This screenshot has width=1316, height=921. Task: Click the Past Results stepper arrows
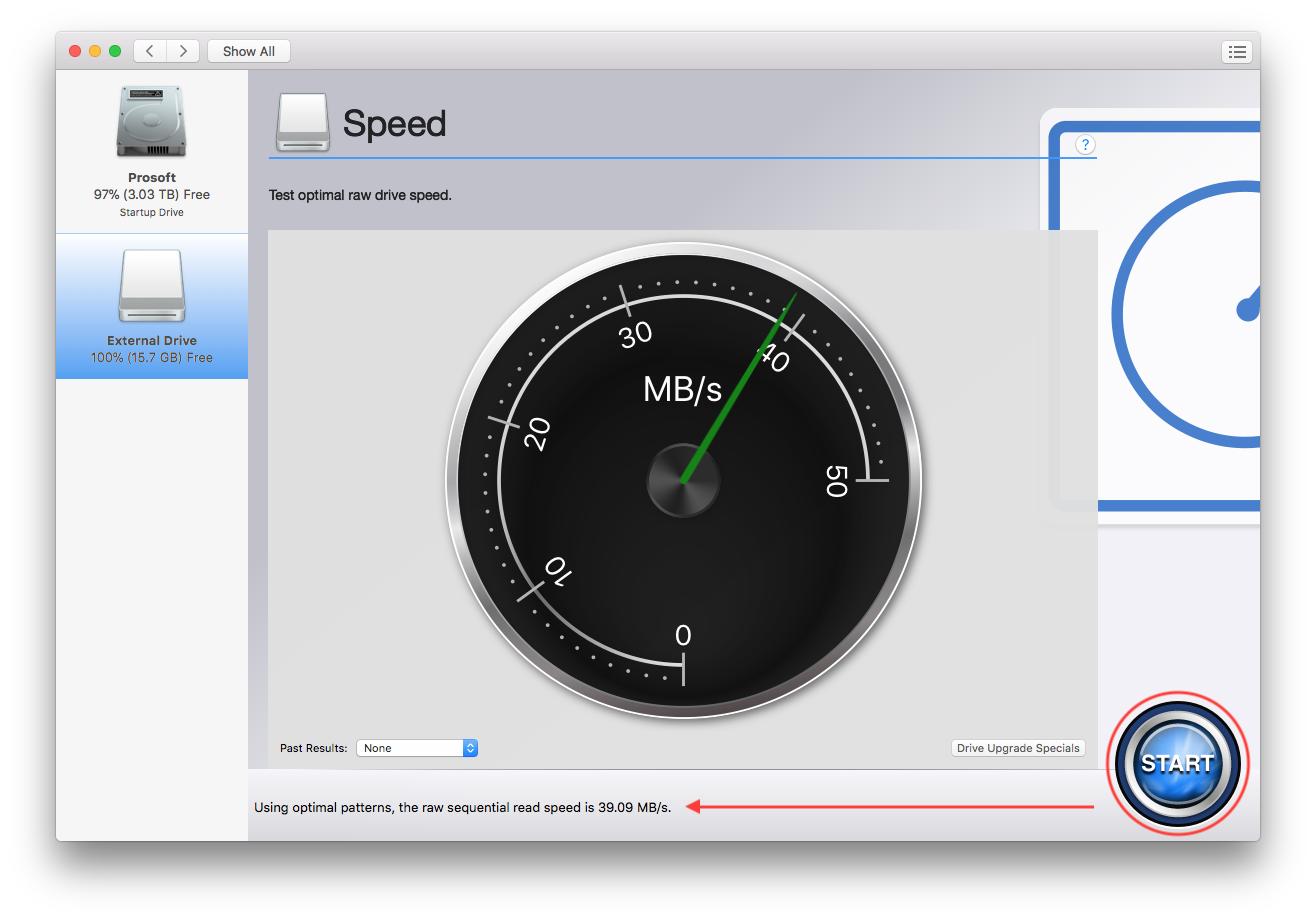click(469, 747)
